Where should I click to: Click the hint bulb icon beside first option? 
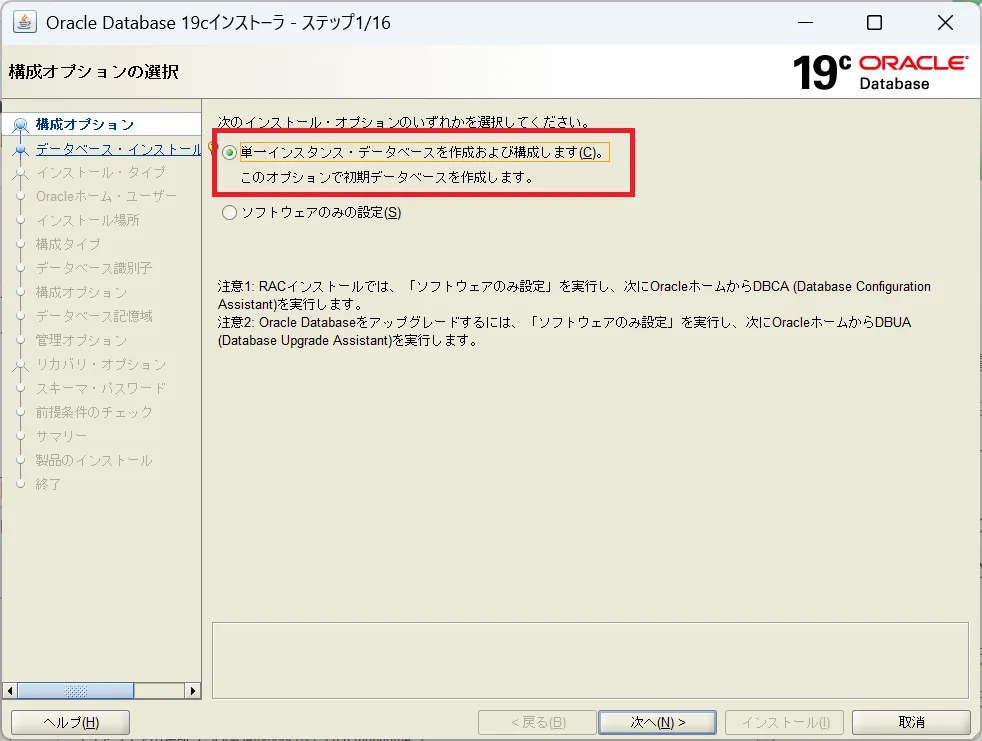(x=212, y=148)
